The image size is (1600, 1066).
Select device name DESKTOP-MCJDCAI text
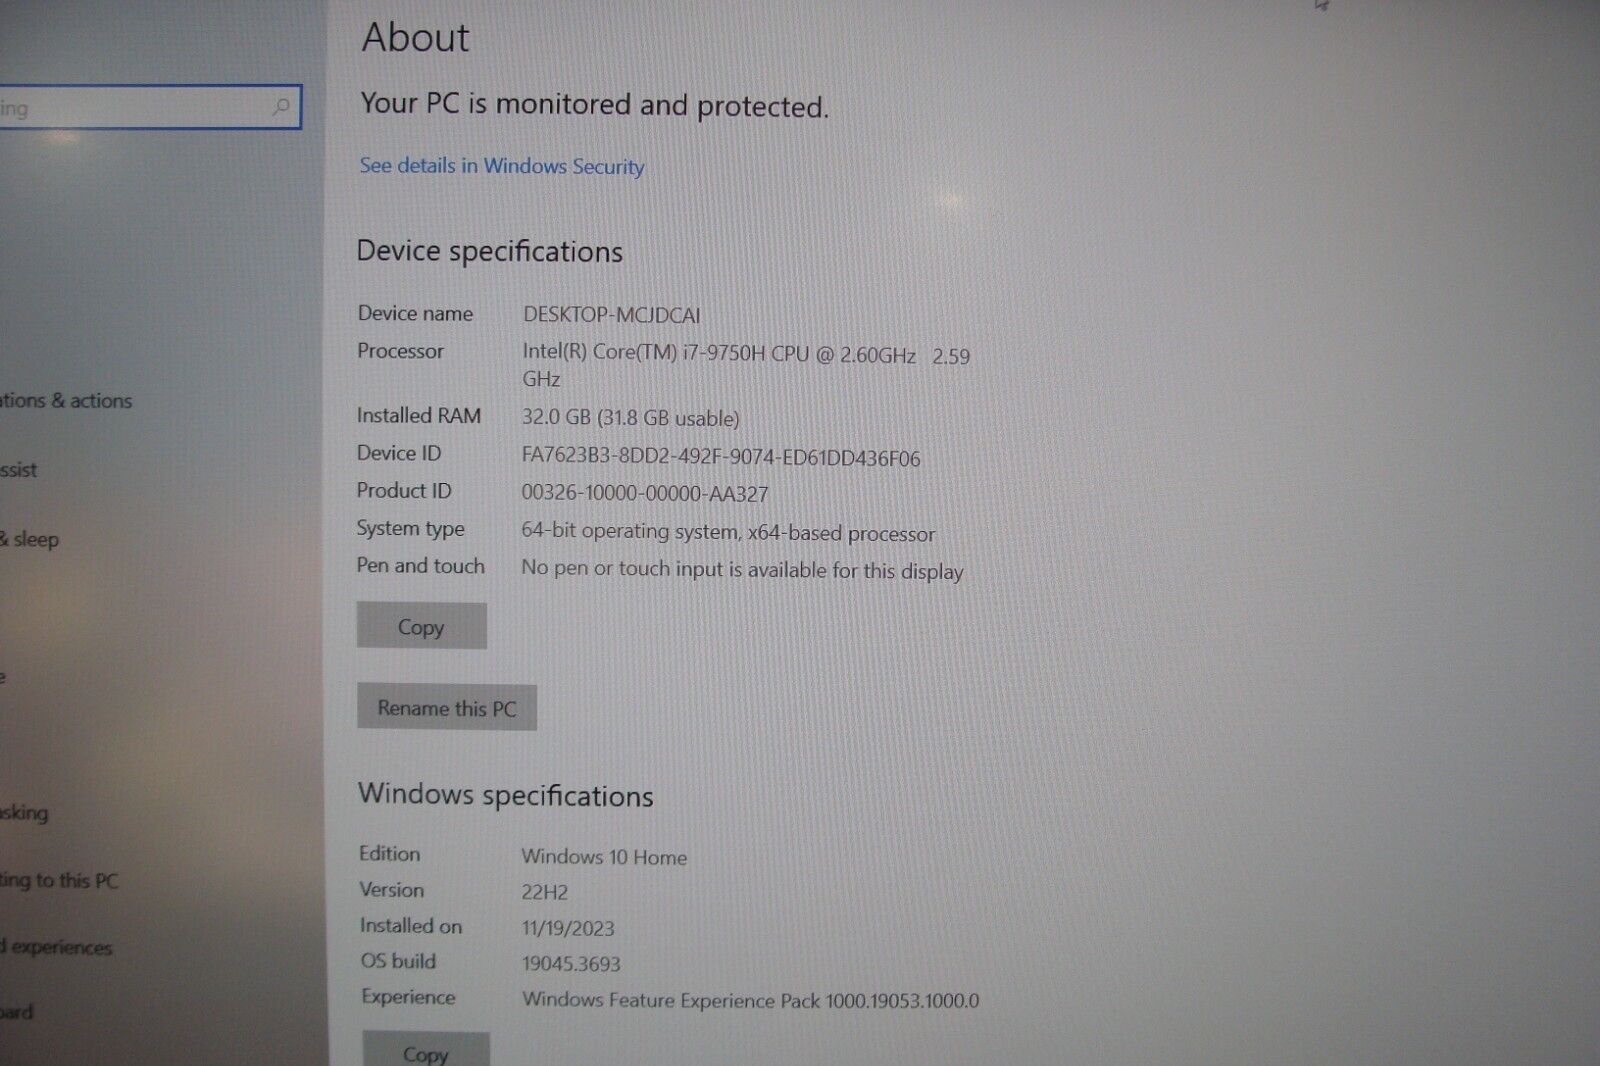(x=612, y=314)
